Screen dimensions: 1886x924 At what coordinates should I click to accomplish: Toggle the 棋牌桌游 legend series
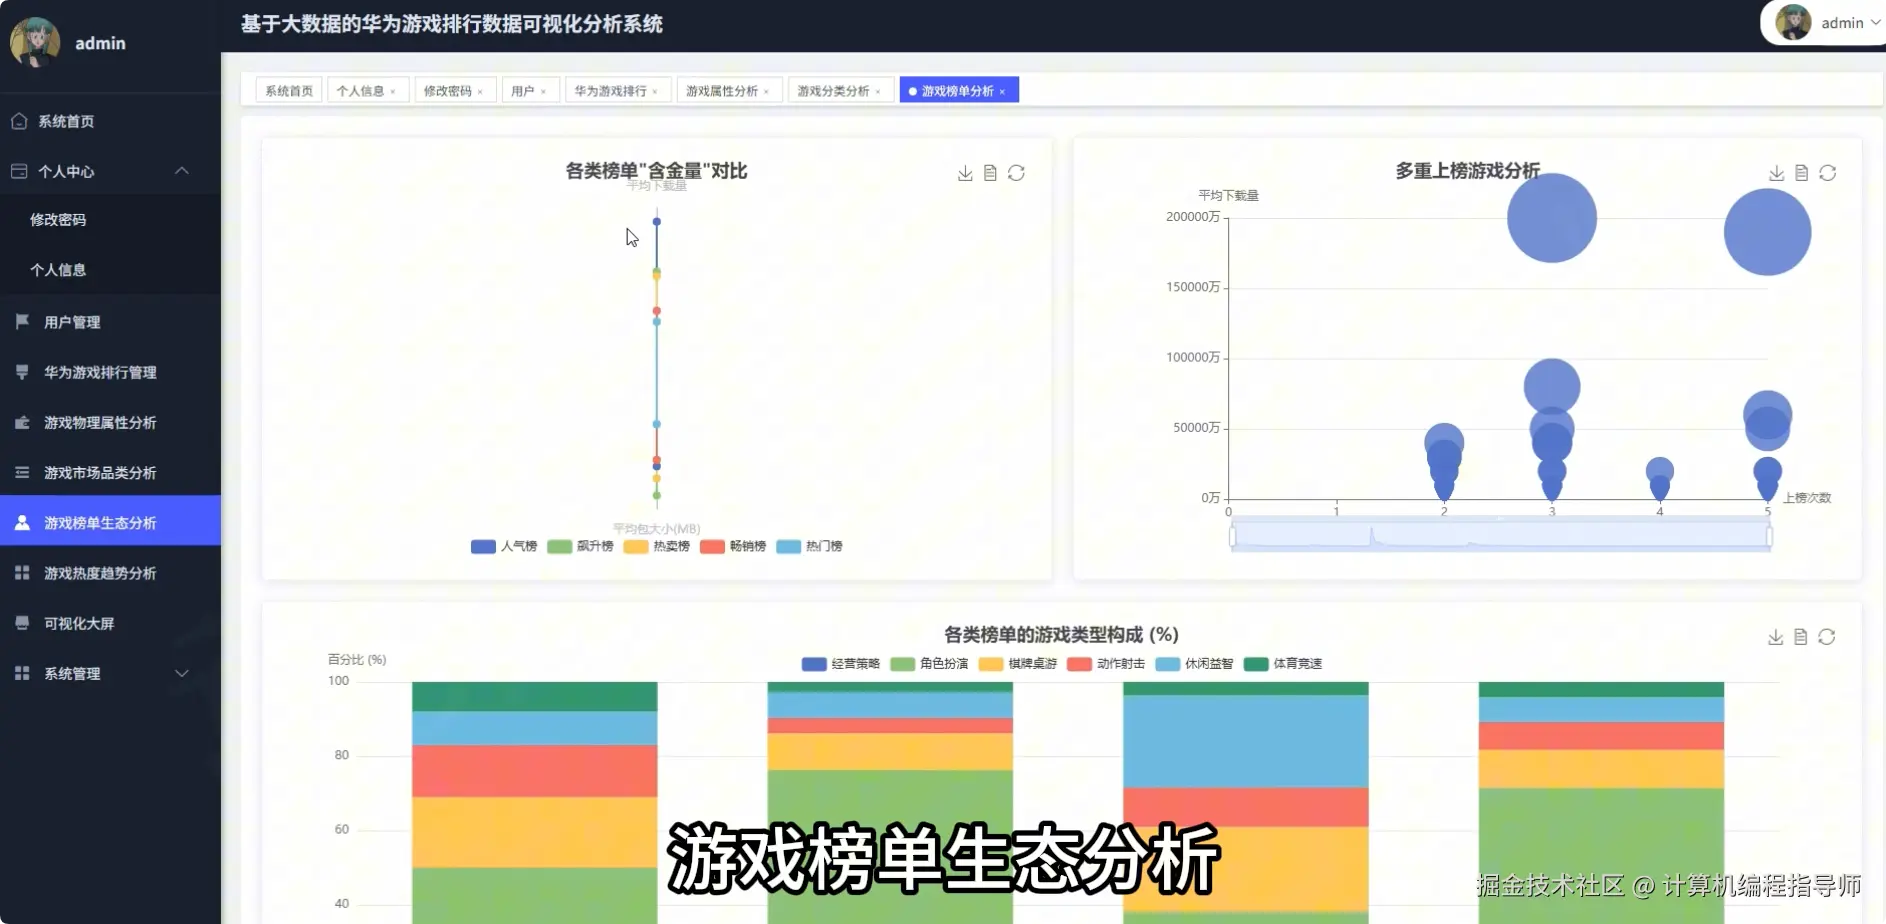click(1018, 664)
